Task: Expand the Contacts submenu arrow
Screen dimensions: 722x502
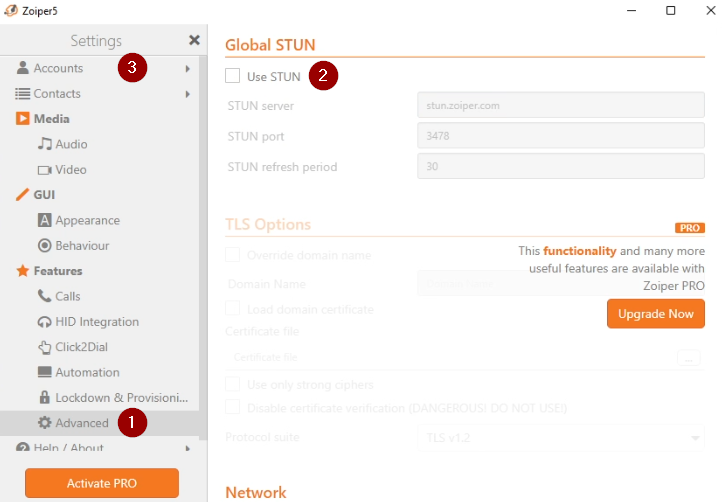Action: tap(187, 94)
